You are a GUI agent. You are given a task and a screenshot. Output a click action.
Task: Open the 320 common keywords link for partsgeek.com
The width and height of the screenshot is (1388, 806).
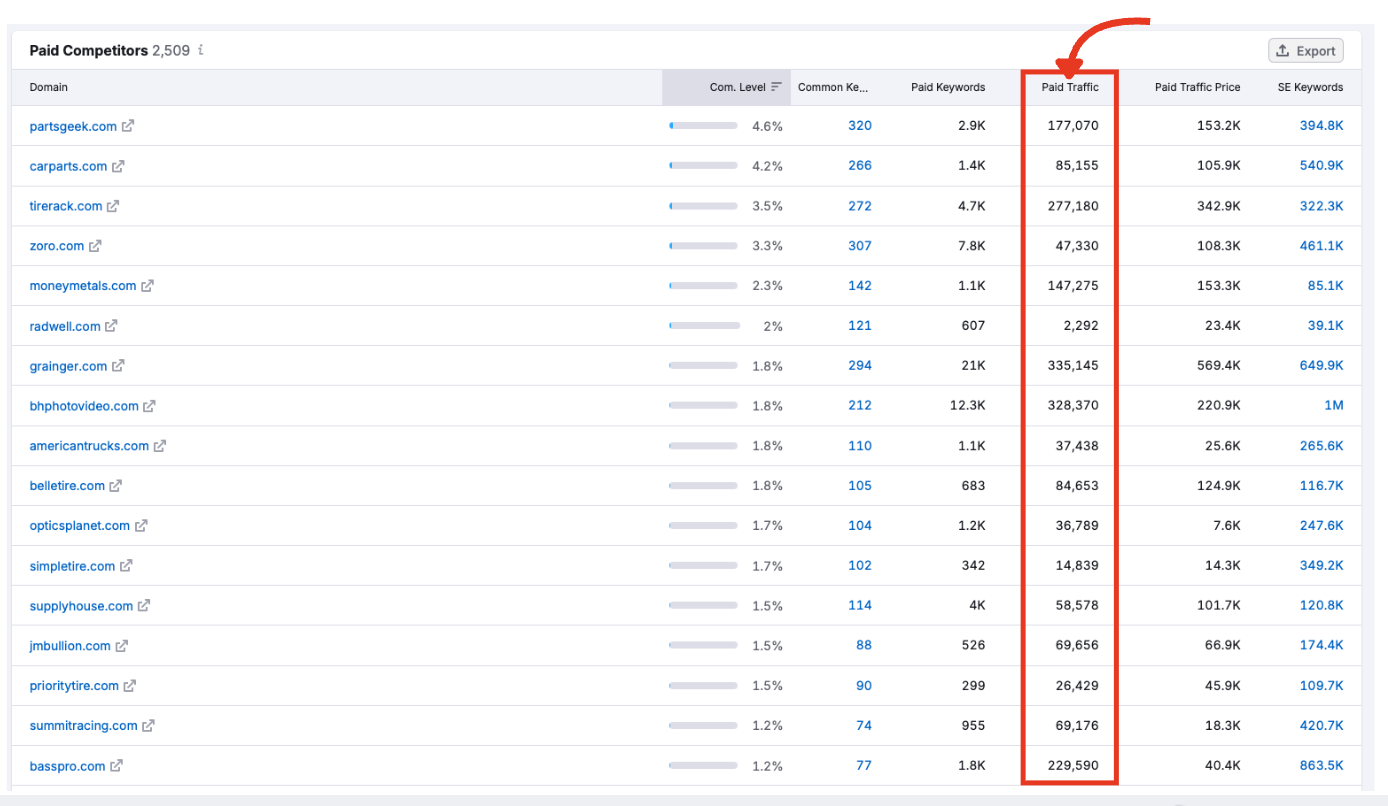point(860,125)
